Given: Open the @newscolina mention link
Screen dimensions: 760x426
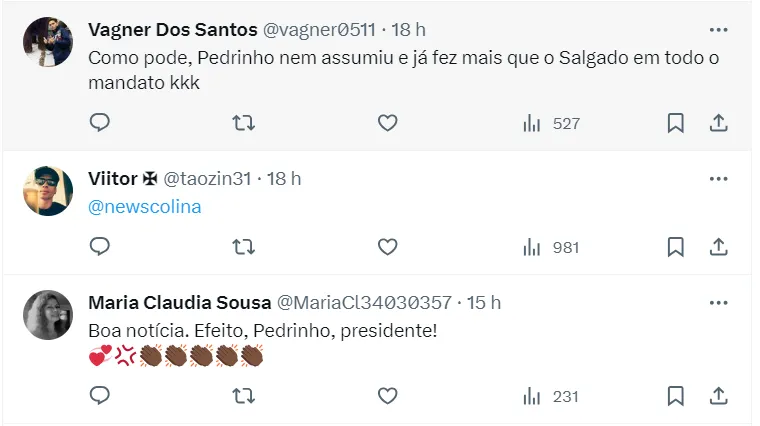Looking at the screenshot, I should pos(145,207).
